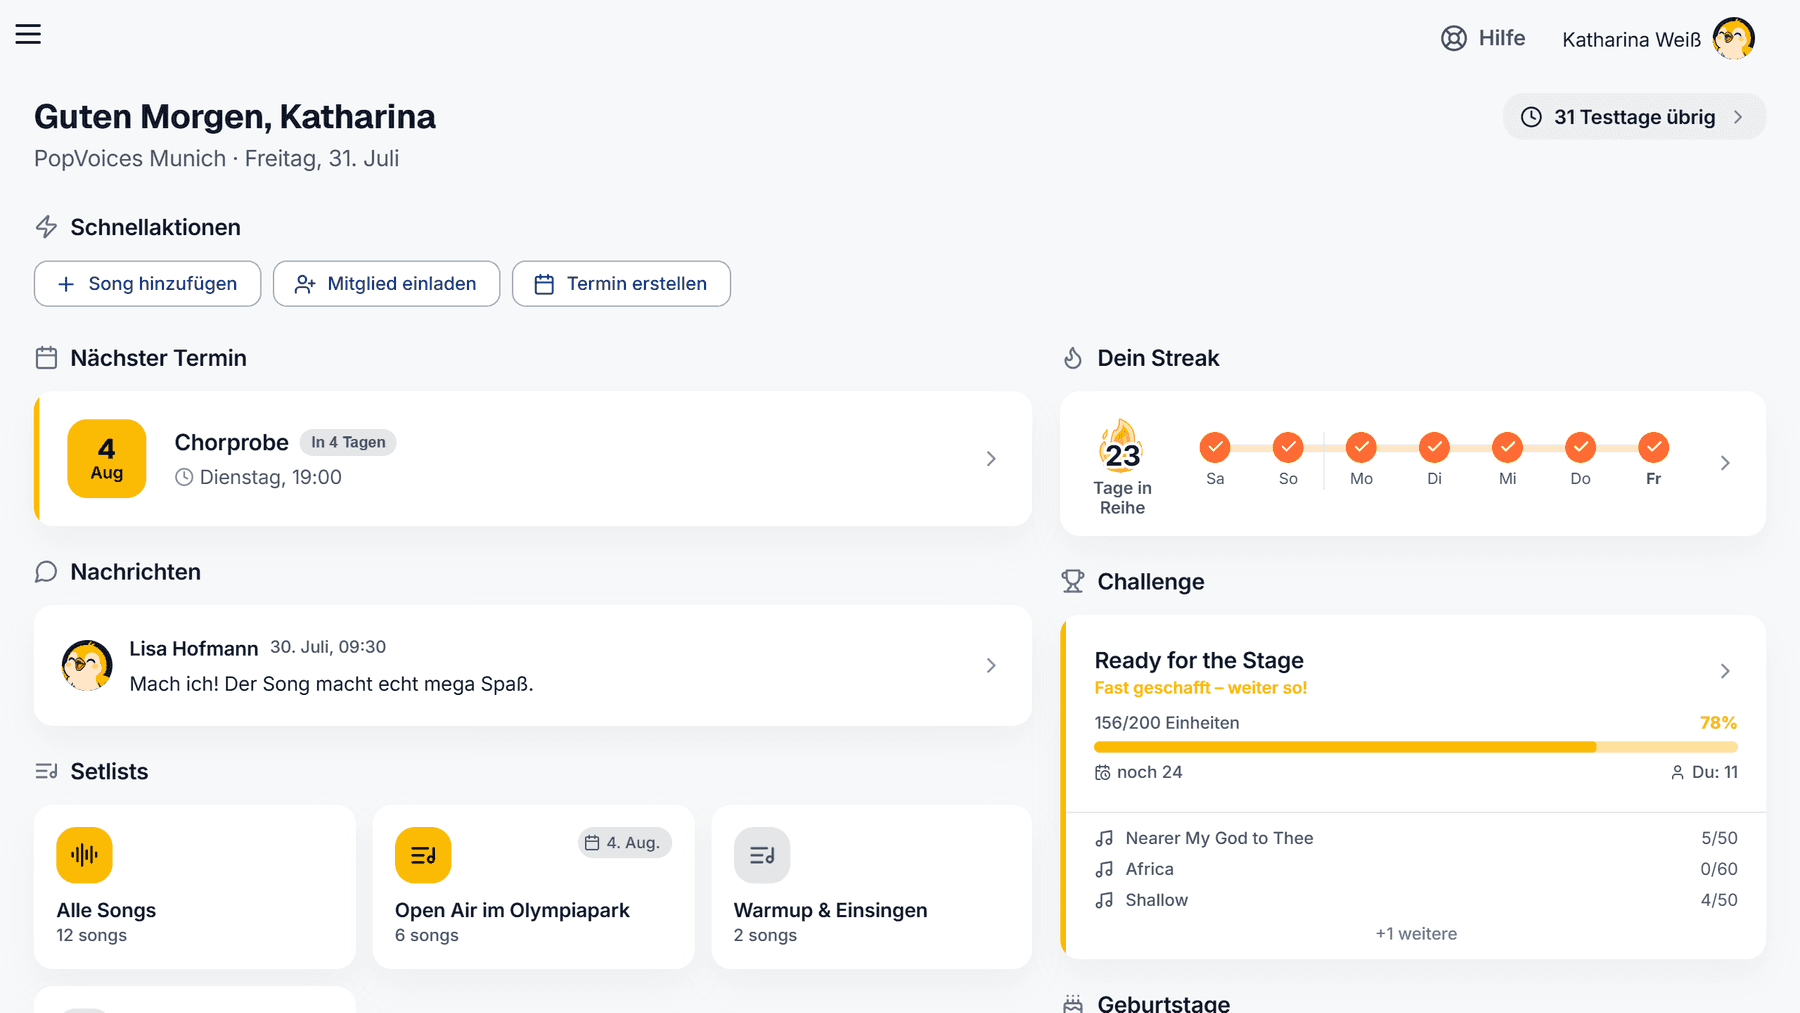Click the clock icon in trial badge
The height and width of the screenshot is (1013, 1800).
click(x=1531, y=117)
